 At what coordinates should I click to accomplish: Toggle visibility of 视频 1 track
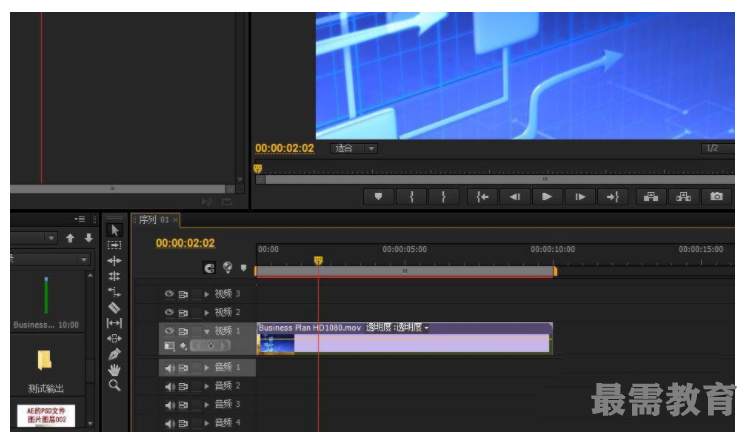[x=169, y=331]
